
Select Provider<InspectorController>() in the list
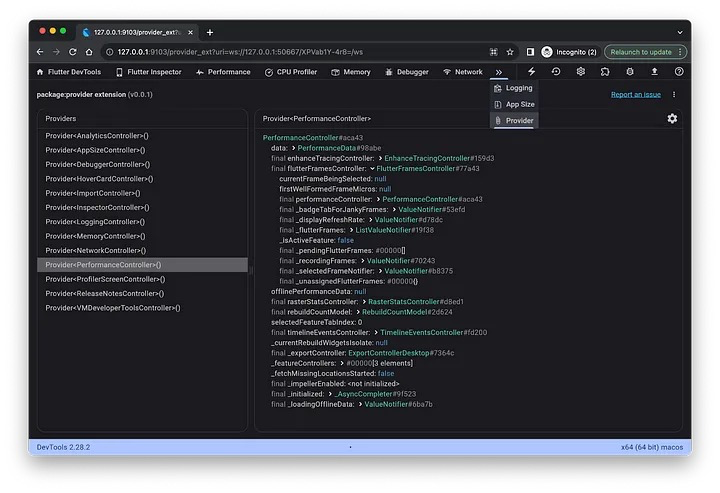click(142, 207)
